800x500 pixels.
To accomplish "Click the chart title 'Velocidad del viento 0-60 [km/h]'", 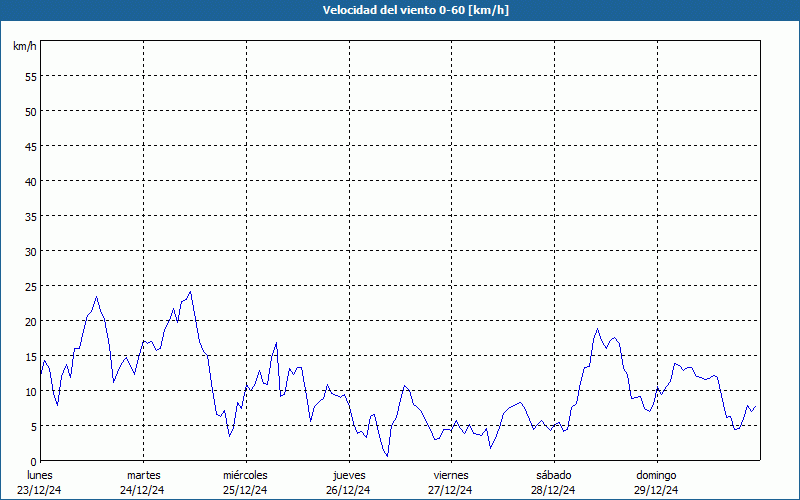I will pyautogui.click(x=415, y=10).
